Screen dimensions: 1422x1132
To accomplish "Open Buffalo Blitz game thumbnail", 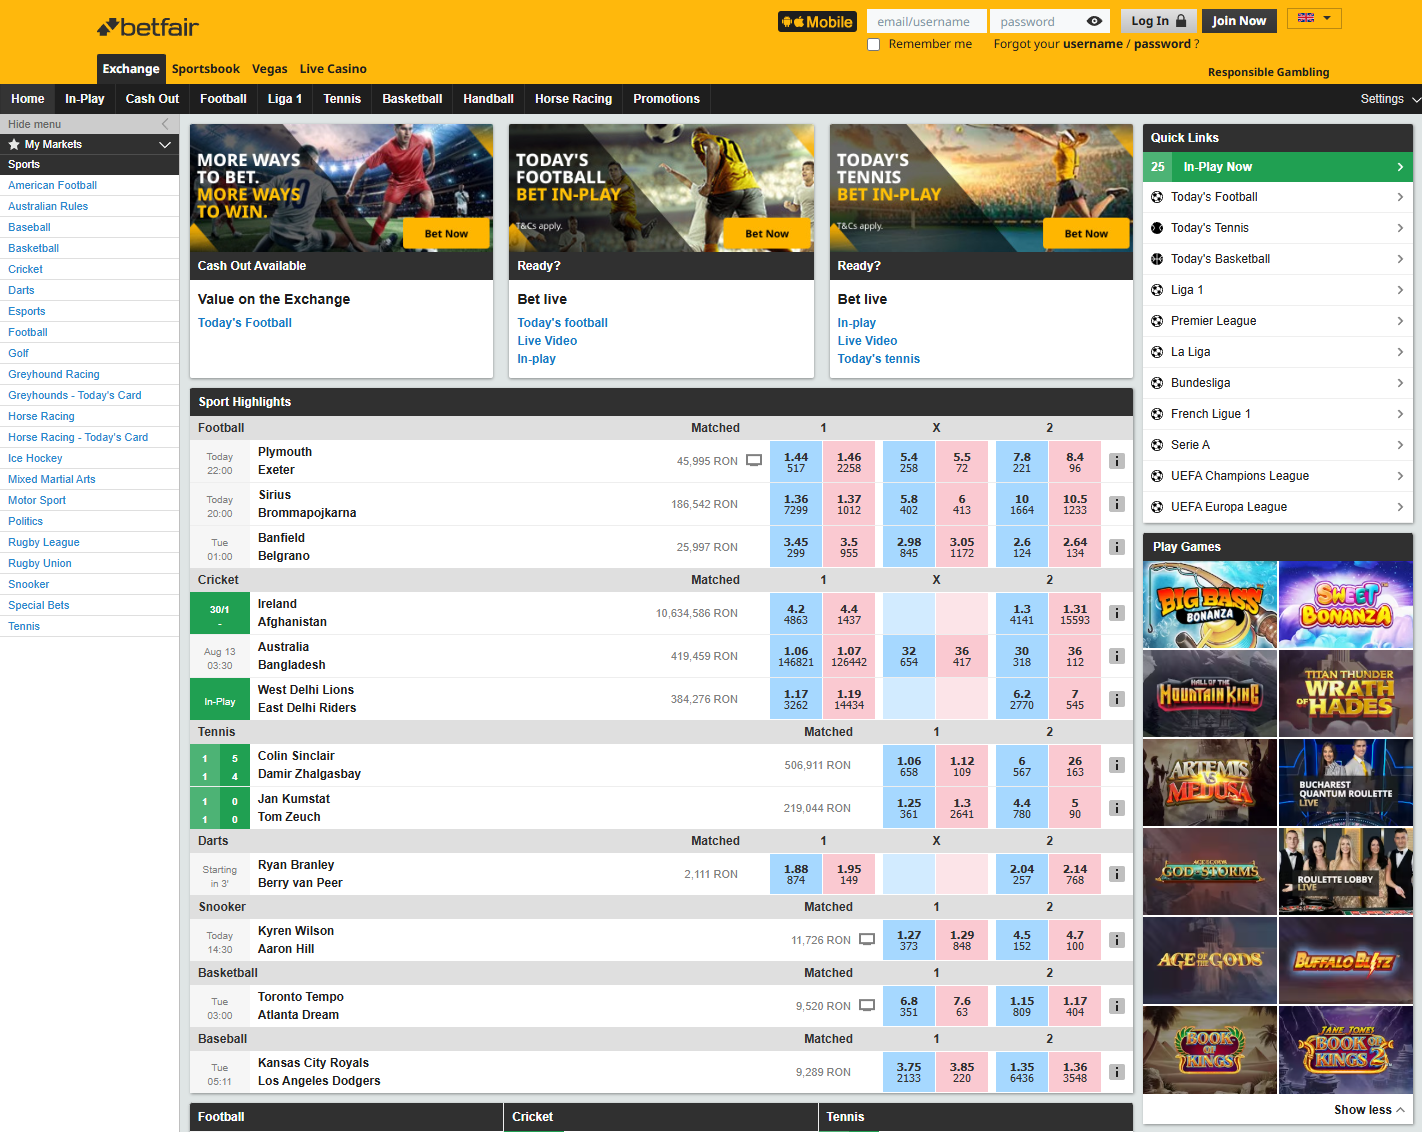I will tap(1346, 960).
